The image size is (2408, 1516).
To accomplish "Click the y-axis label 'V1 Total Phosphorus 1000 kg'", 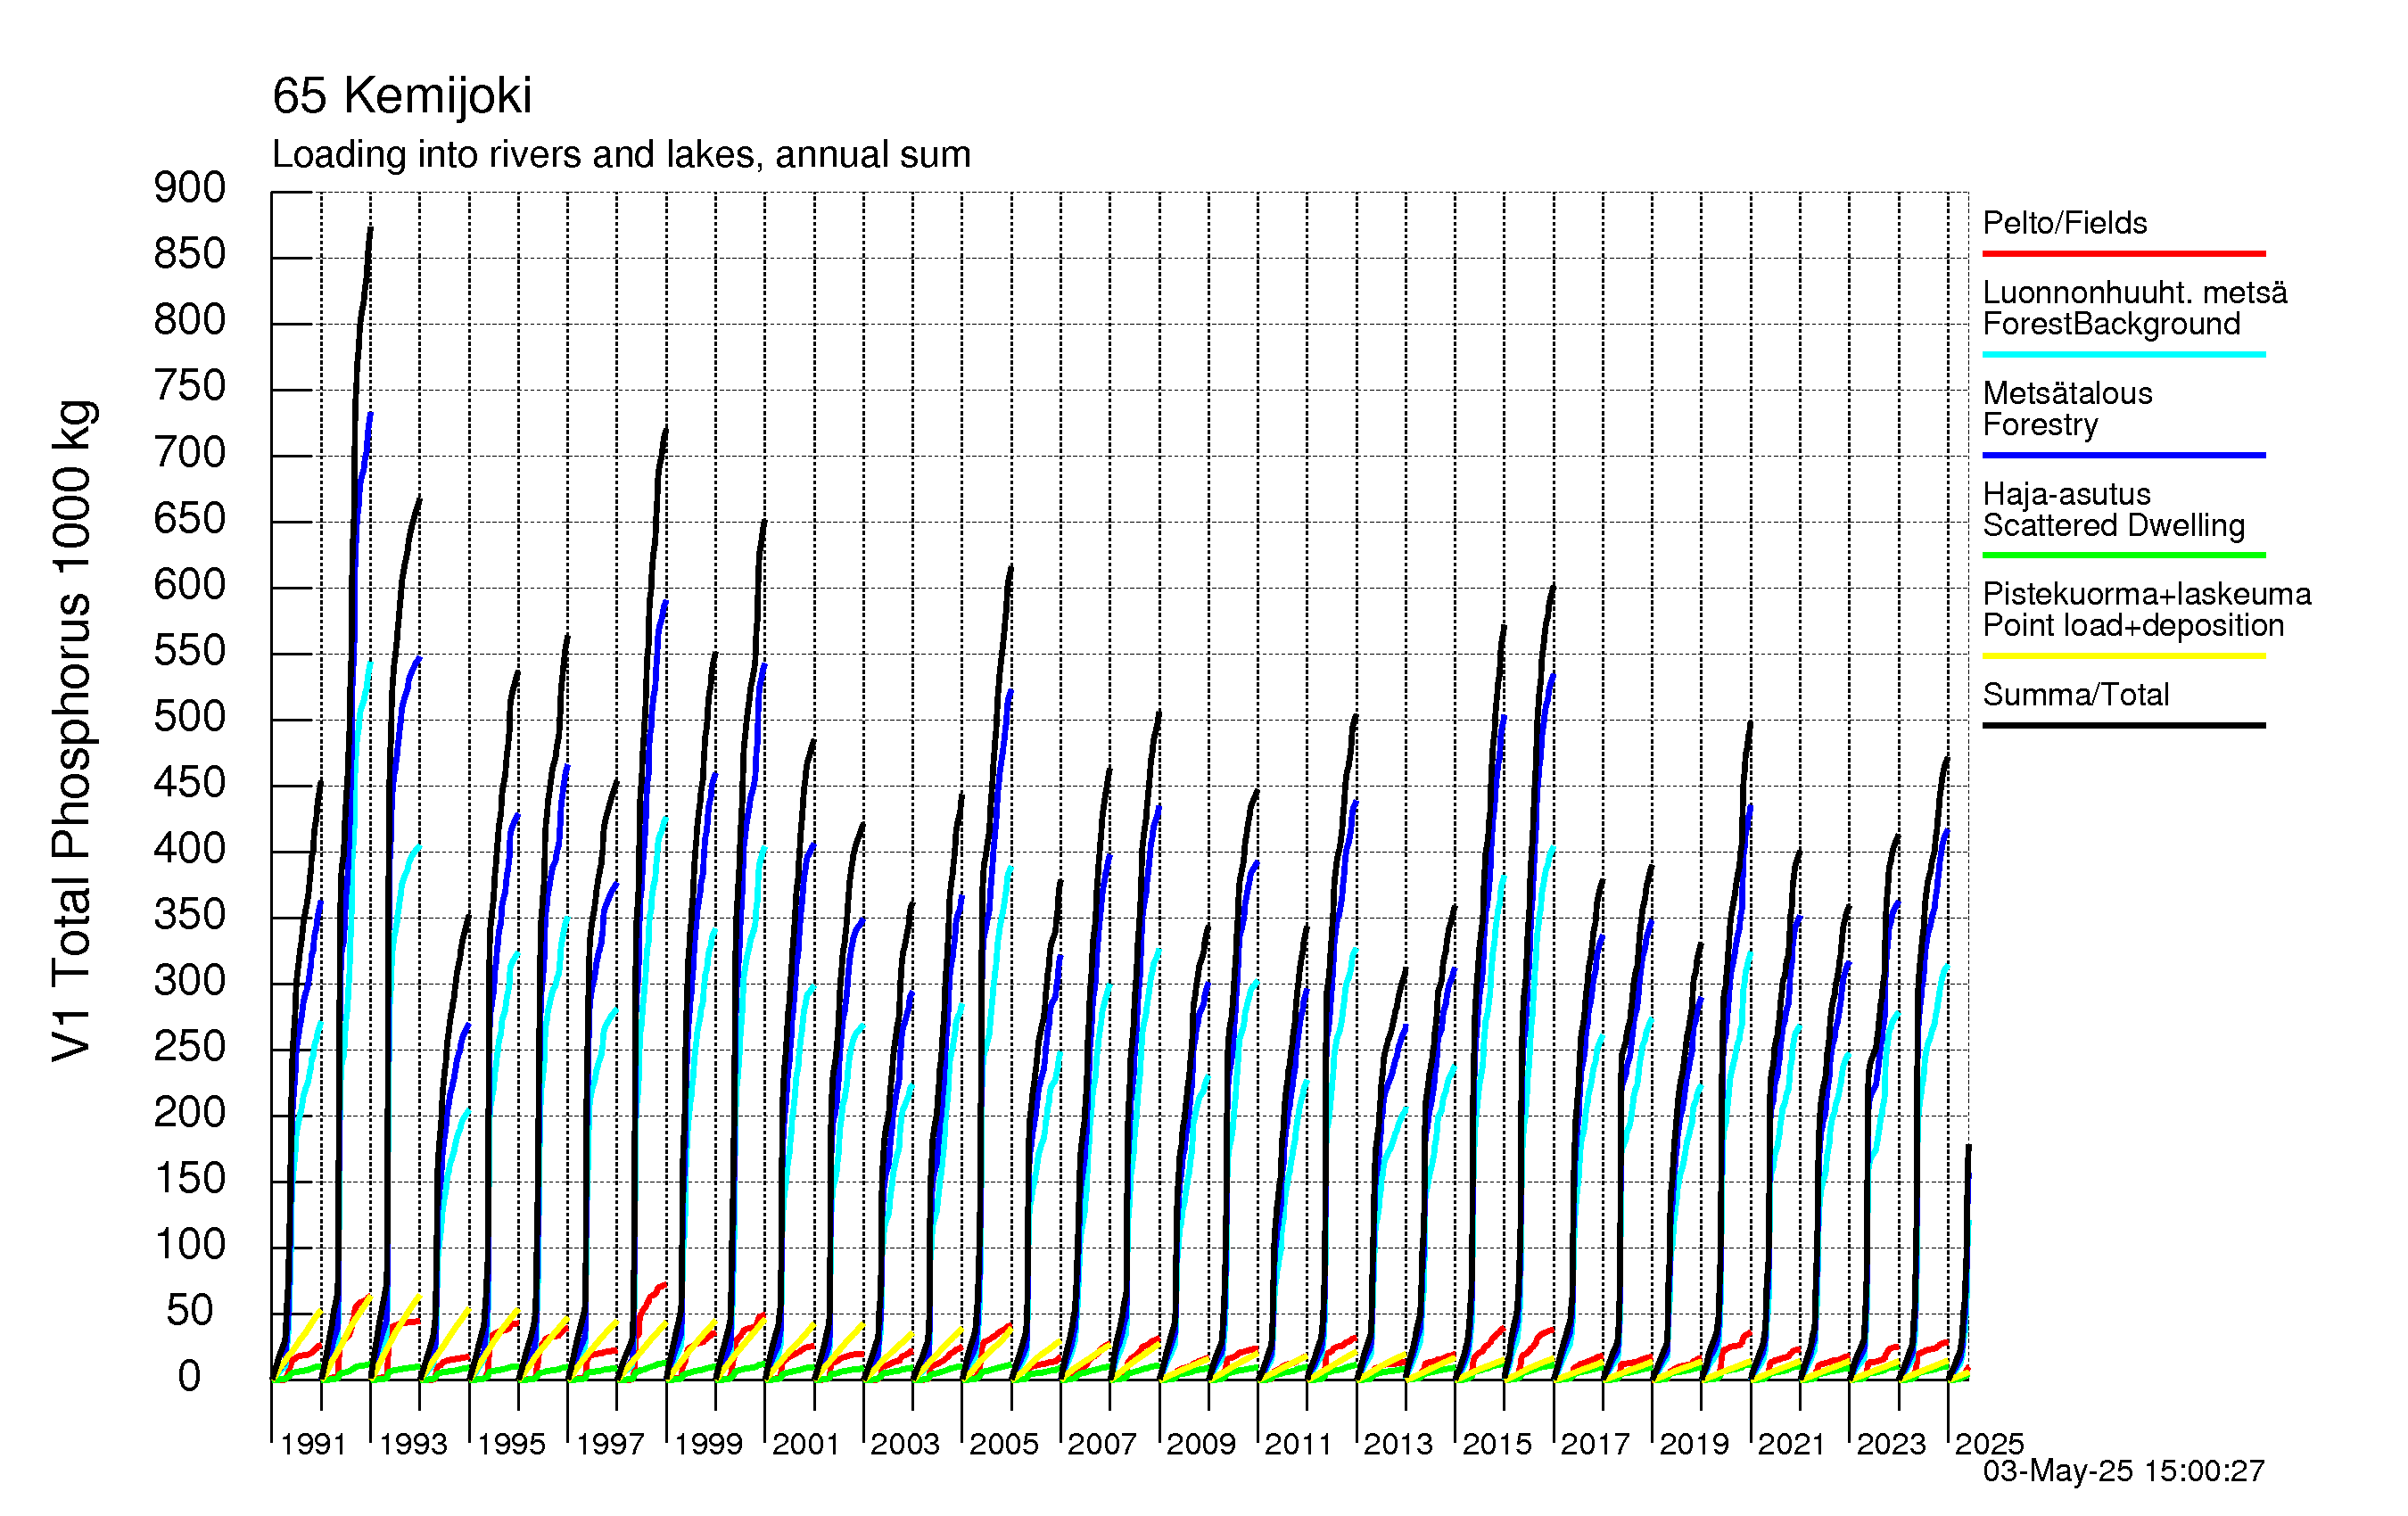I will (72, 731).
